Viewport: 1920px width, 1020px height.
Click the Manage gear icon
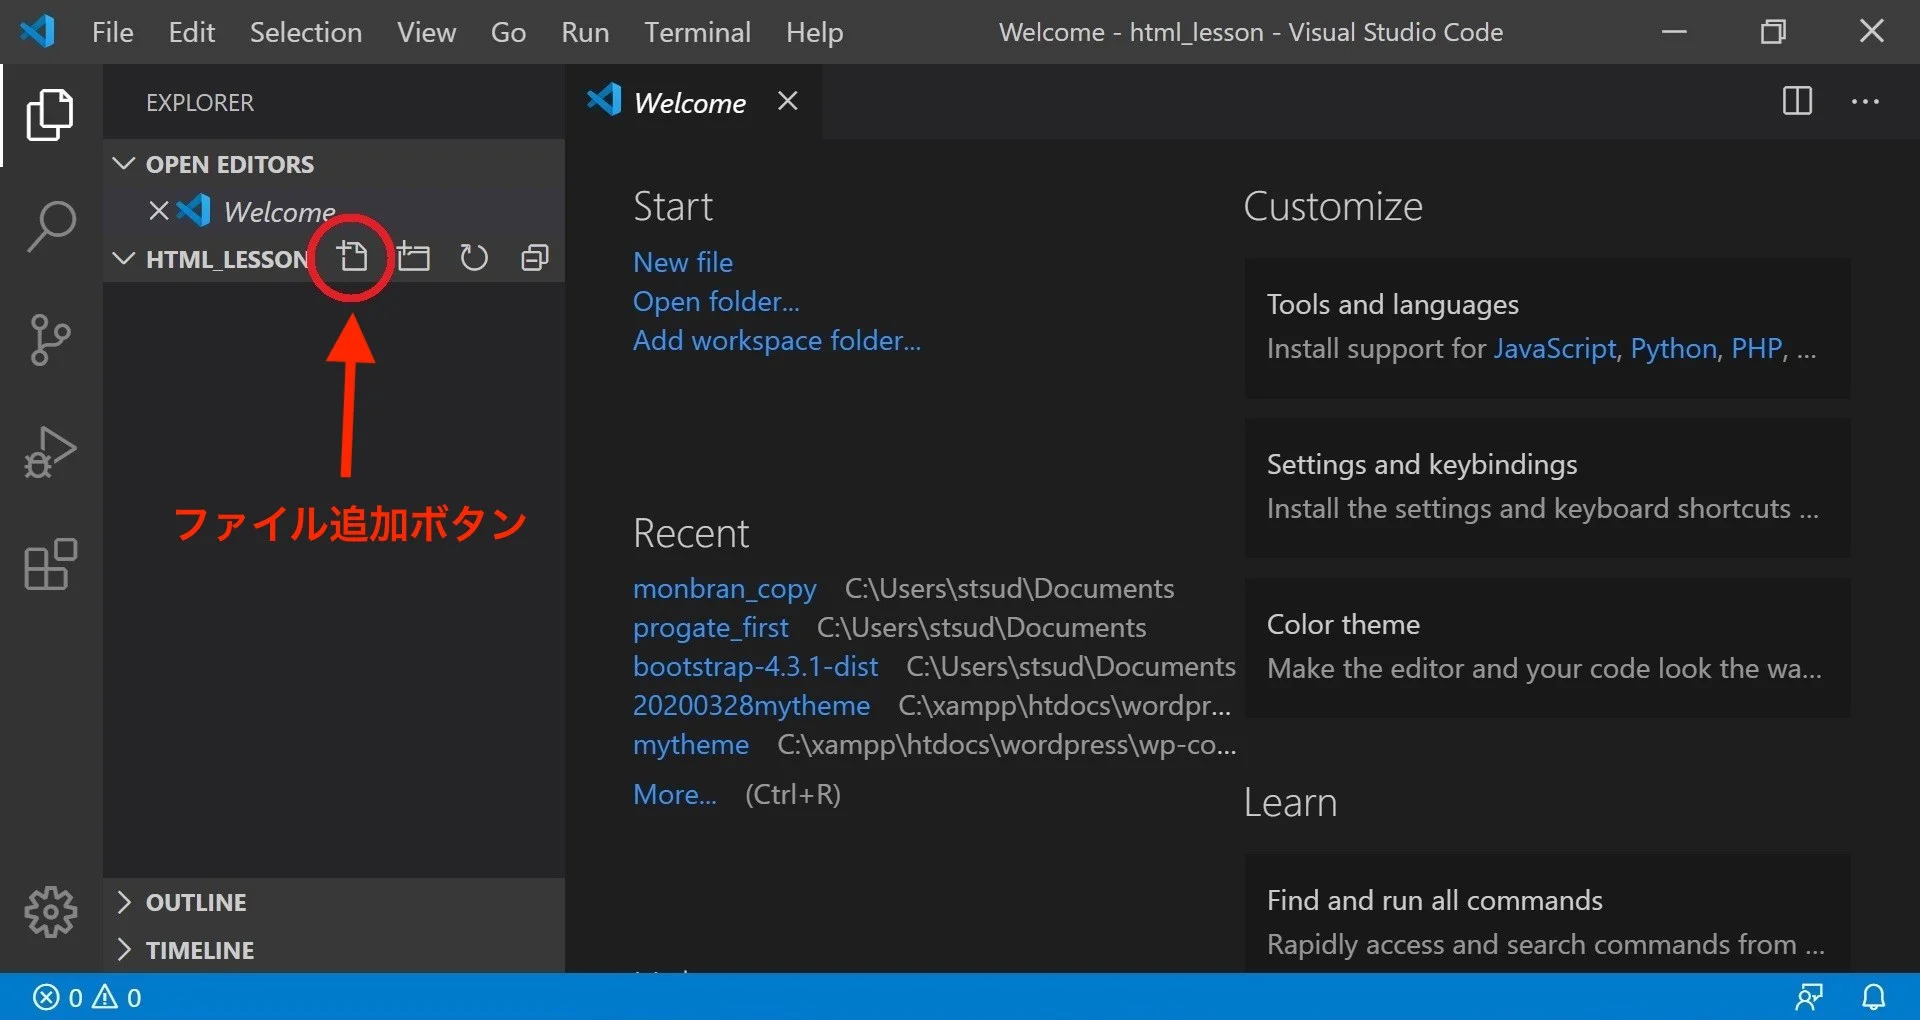[49, 911]
